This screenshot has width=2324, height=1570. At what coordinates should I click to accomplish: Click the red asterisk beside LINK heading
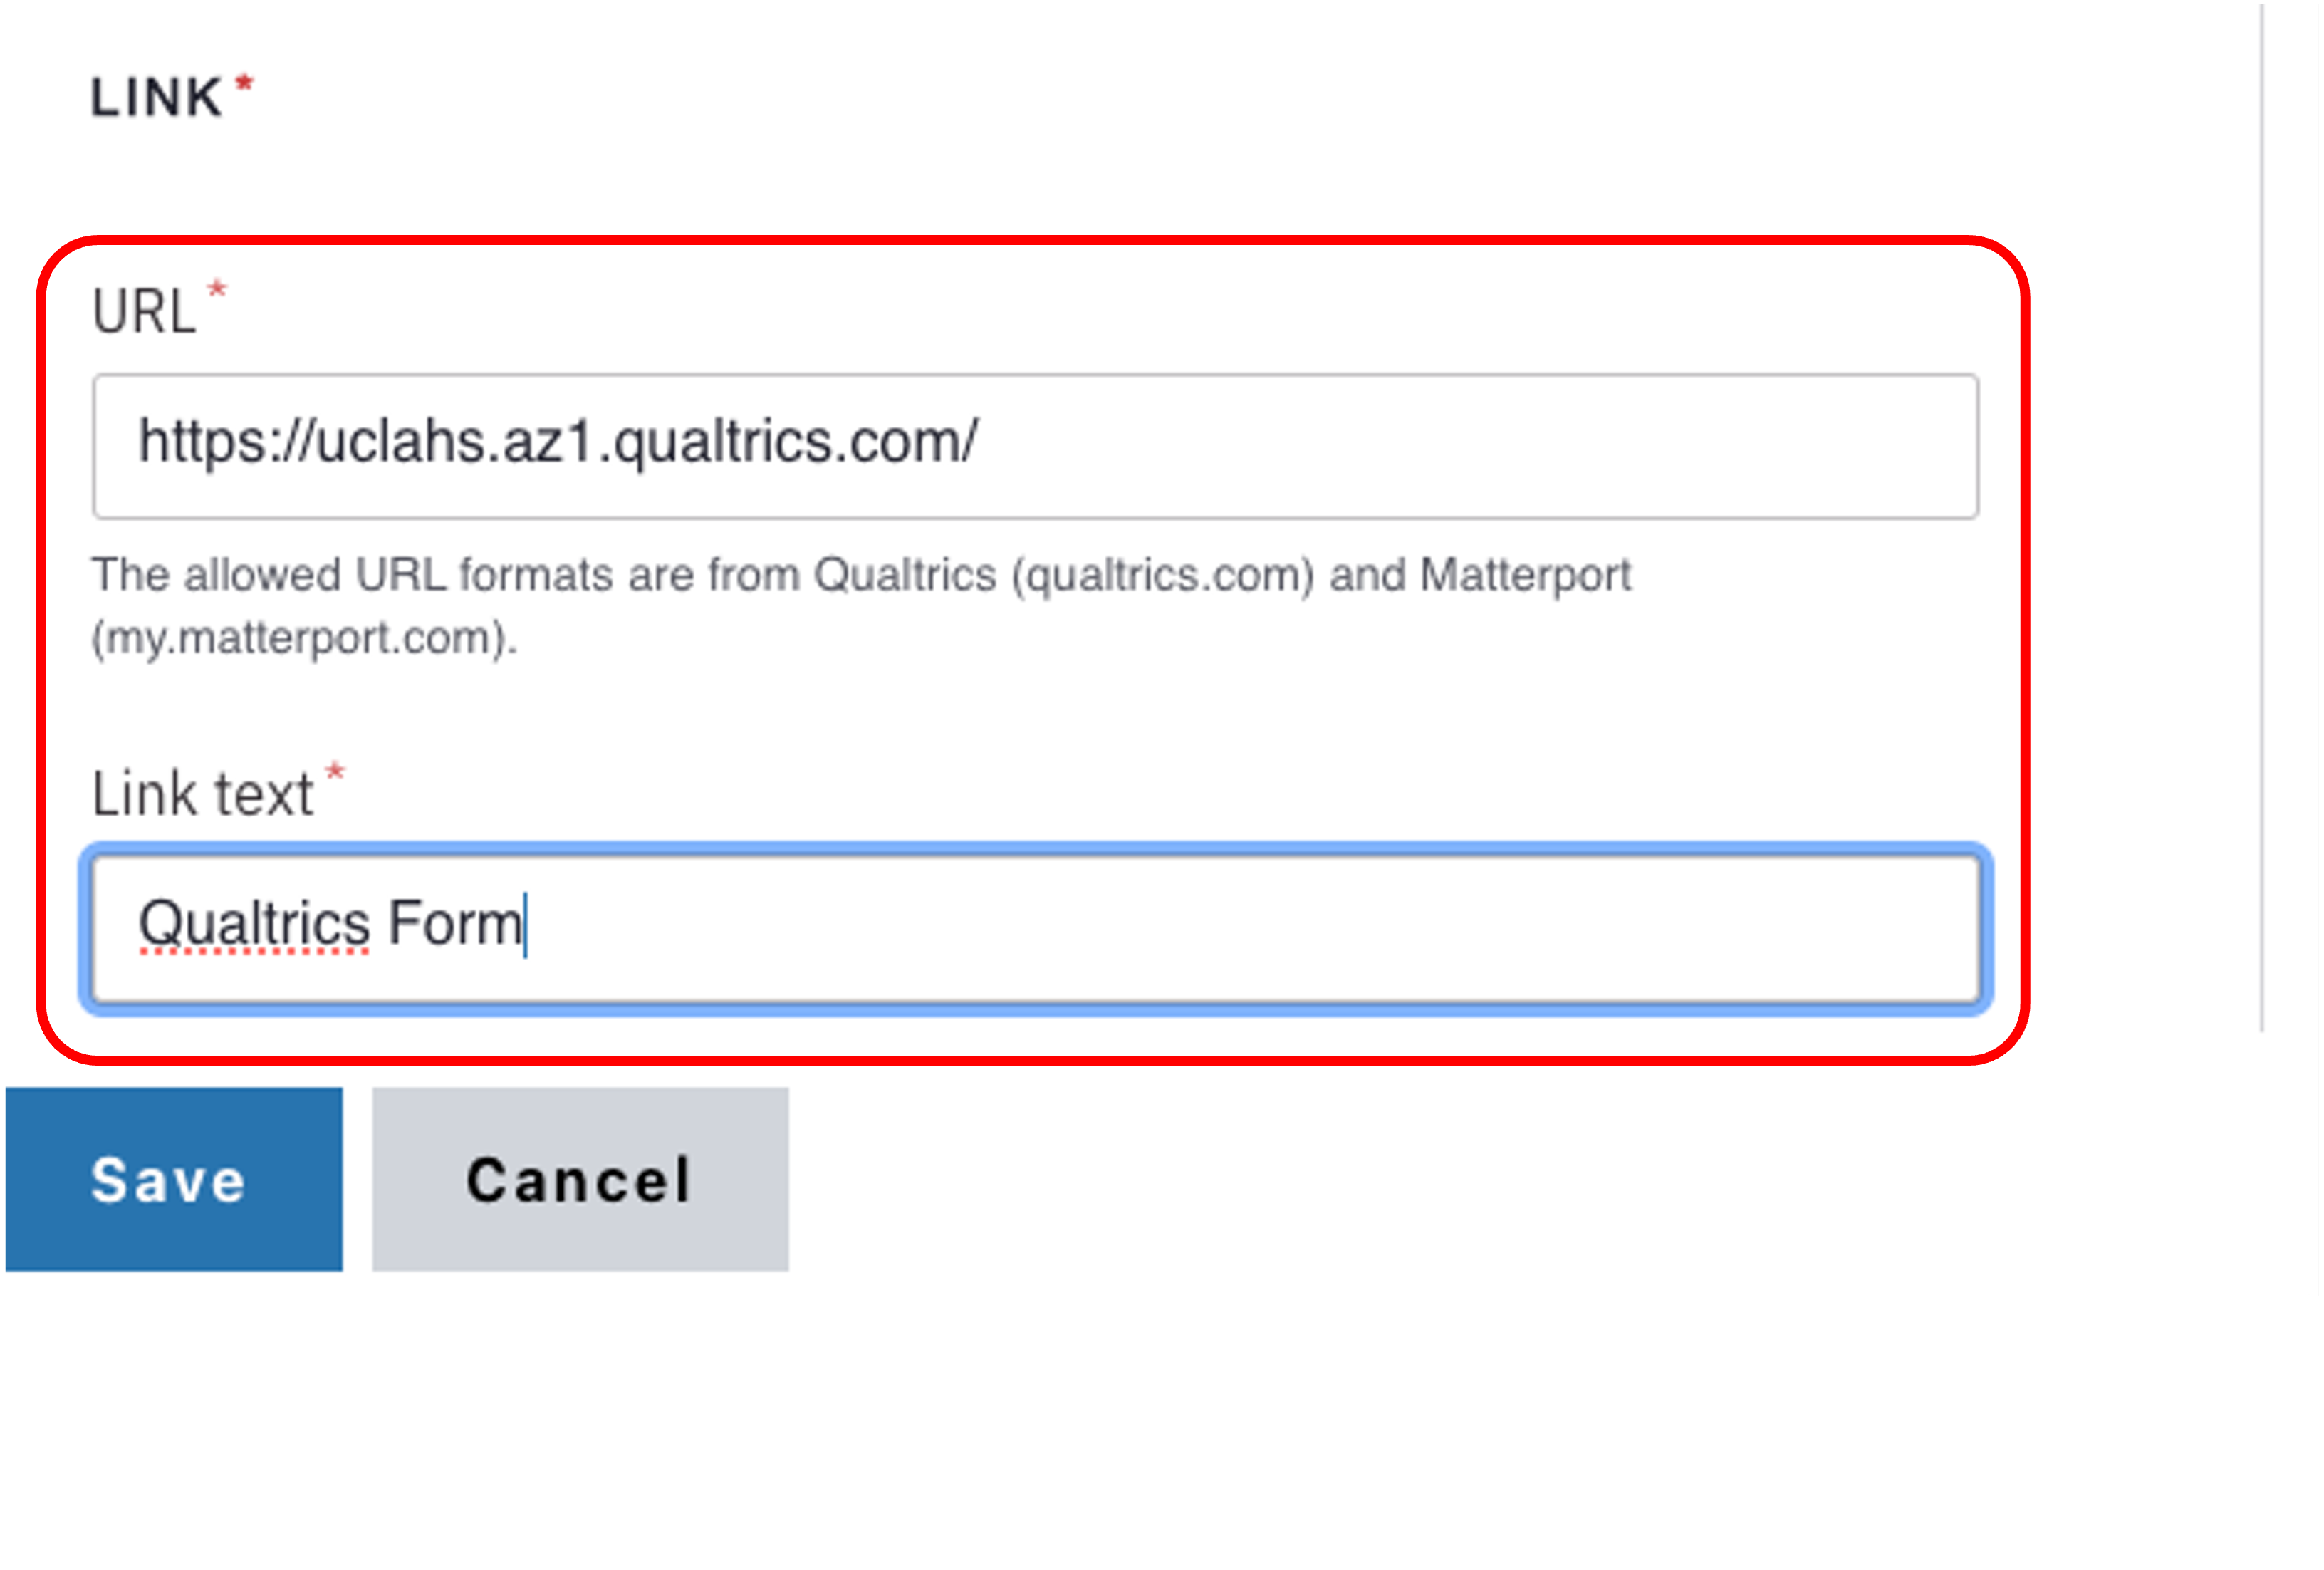tap(244, 85)
